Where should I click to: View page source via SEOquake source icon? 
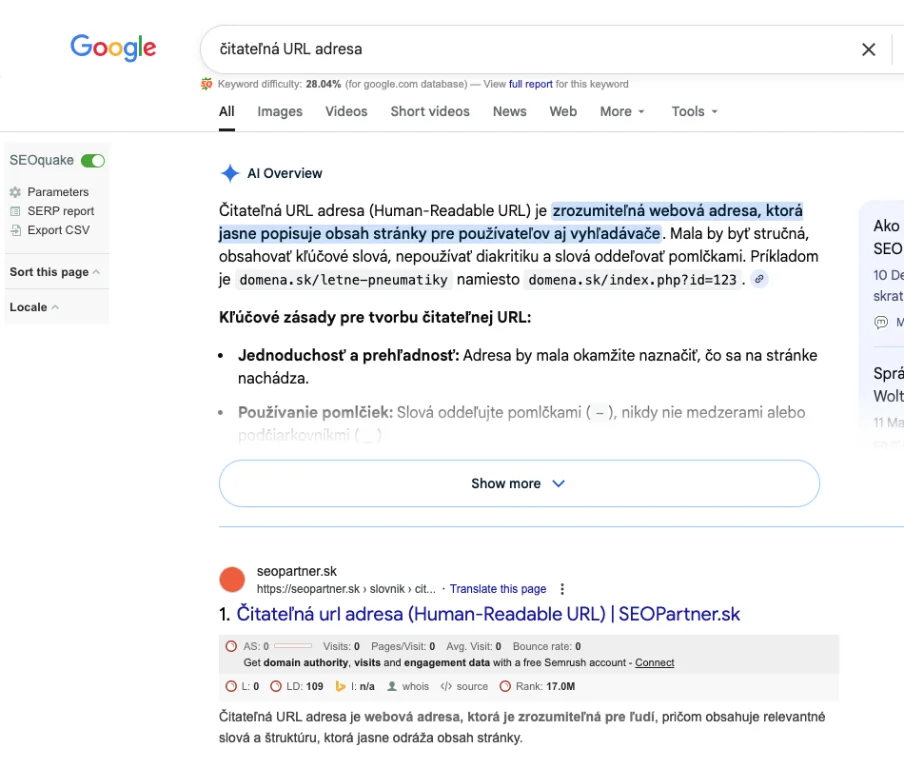point(465,686)
